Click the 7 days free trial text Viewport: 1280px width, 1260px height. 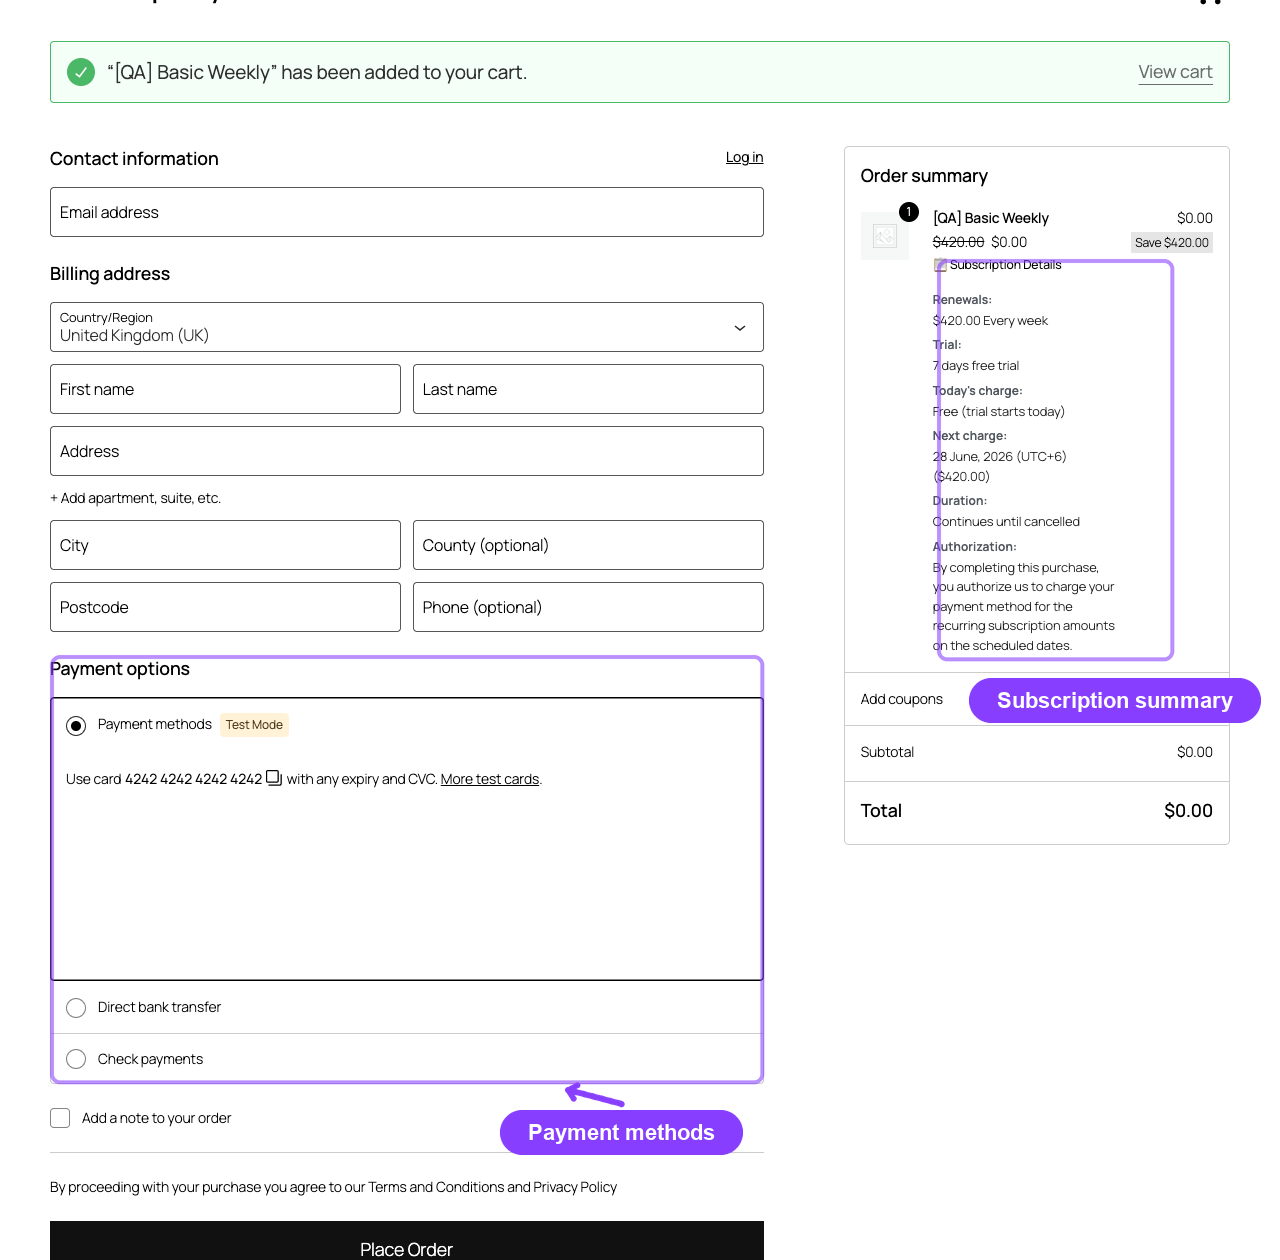976,366
